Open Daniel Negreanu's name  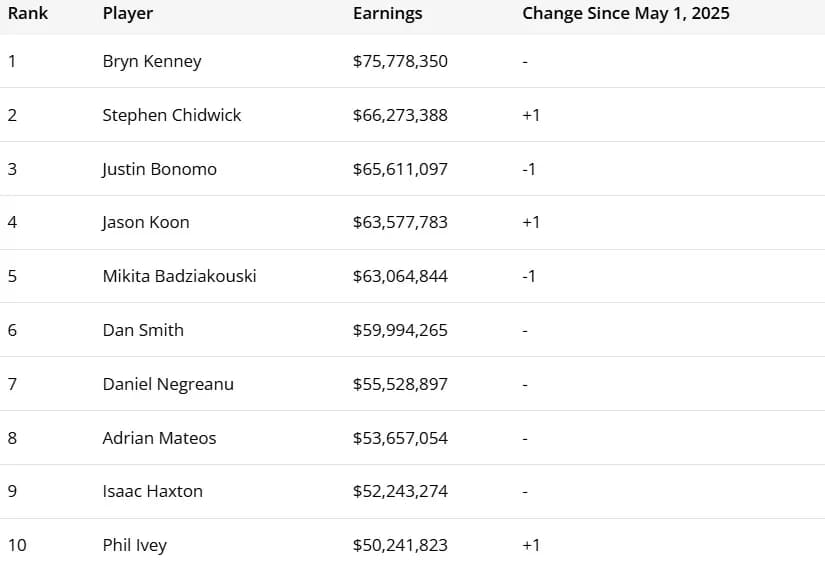[x=168, y=384]
